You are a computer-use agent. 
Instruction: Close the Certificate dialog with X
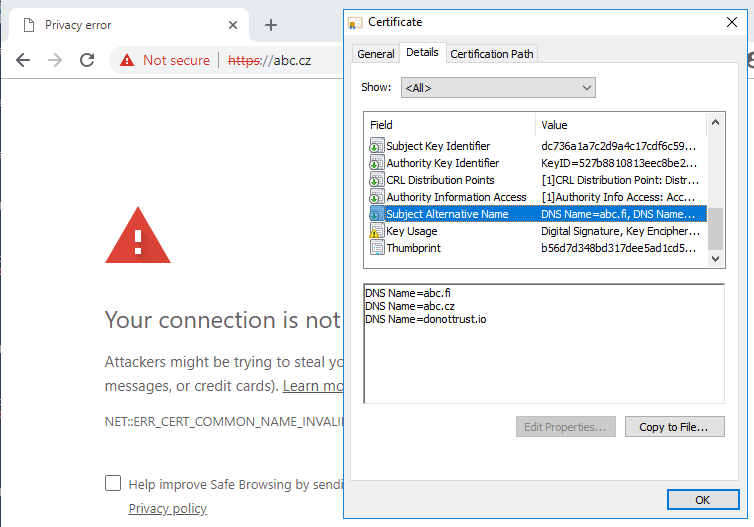click(731, 22)
